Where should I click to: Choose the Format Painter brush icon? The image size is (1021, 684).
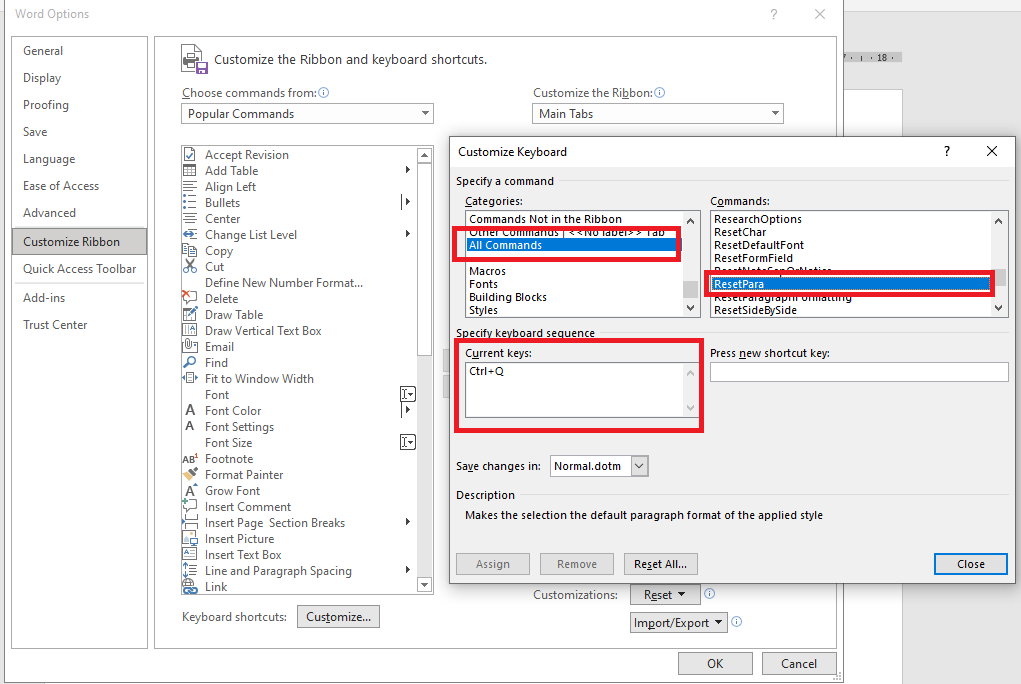click(x=189, y=474)
